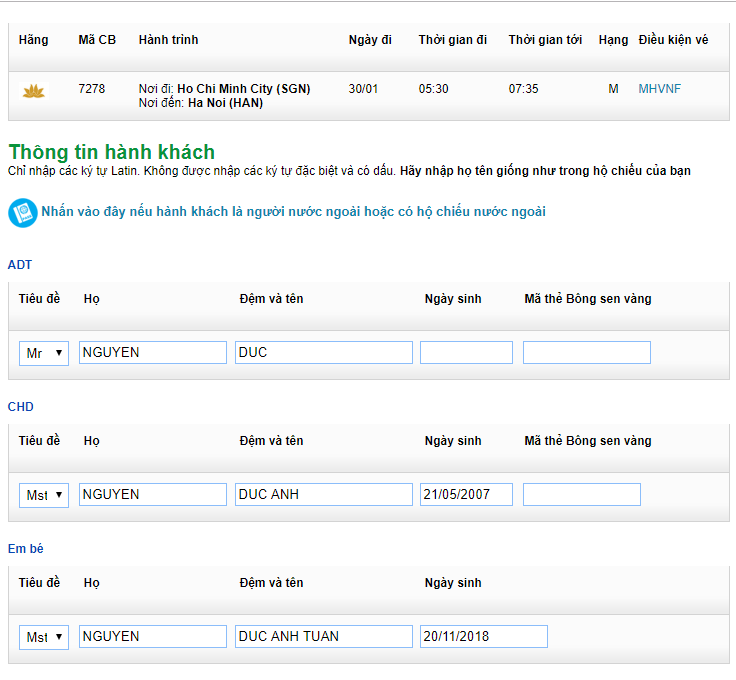Click the Vietnam Airlines lotus logo
The width and height of the screenshot is (736, 680).
pos(33,91)
